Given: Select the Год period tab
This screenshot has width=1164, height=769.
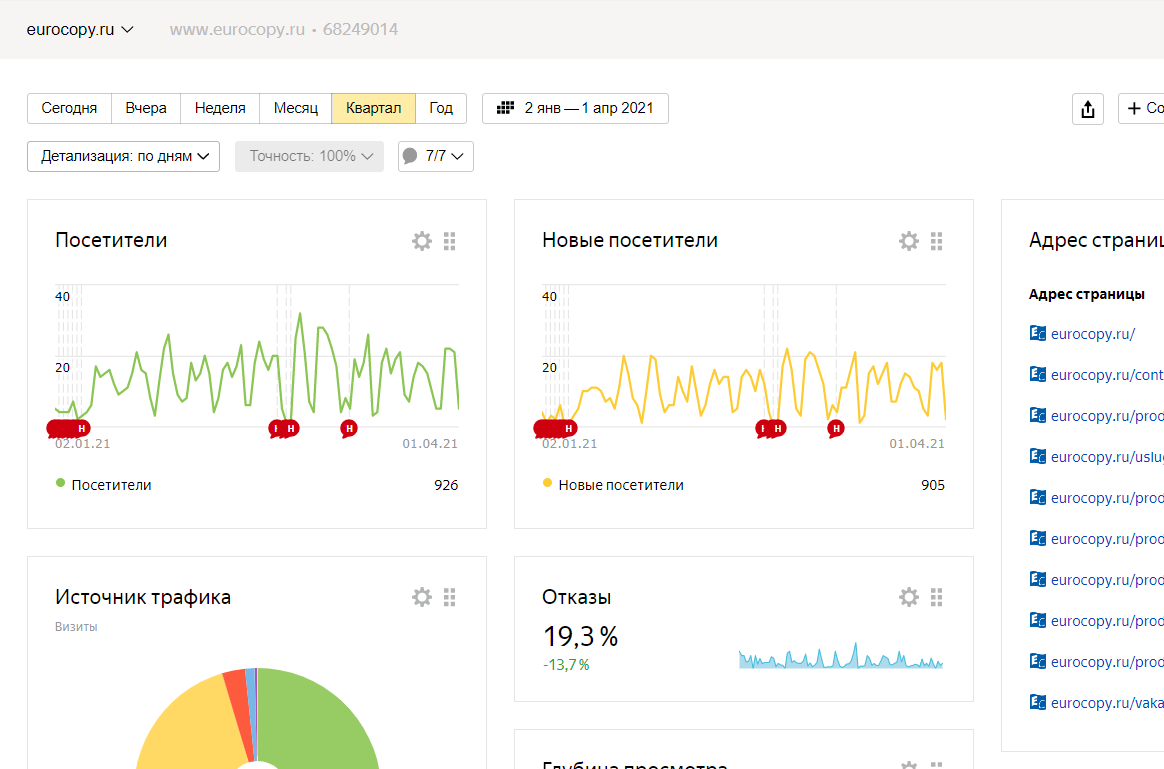Looking at the screenshot, I should click(441, 108).
